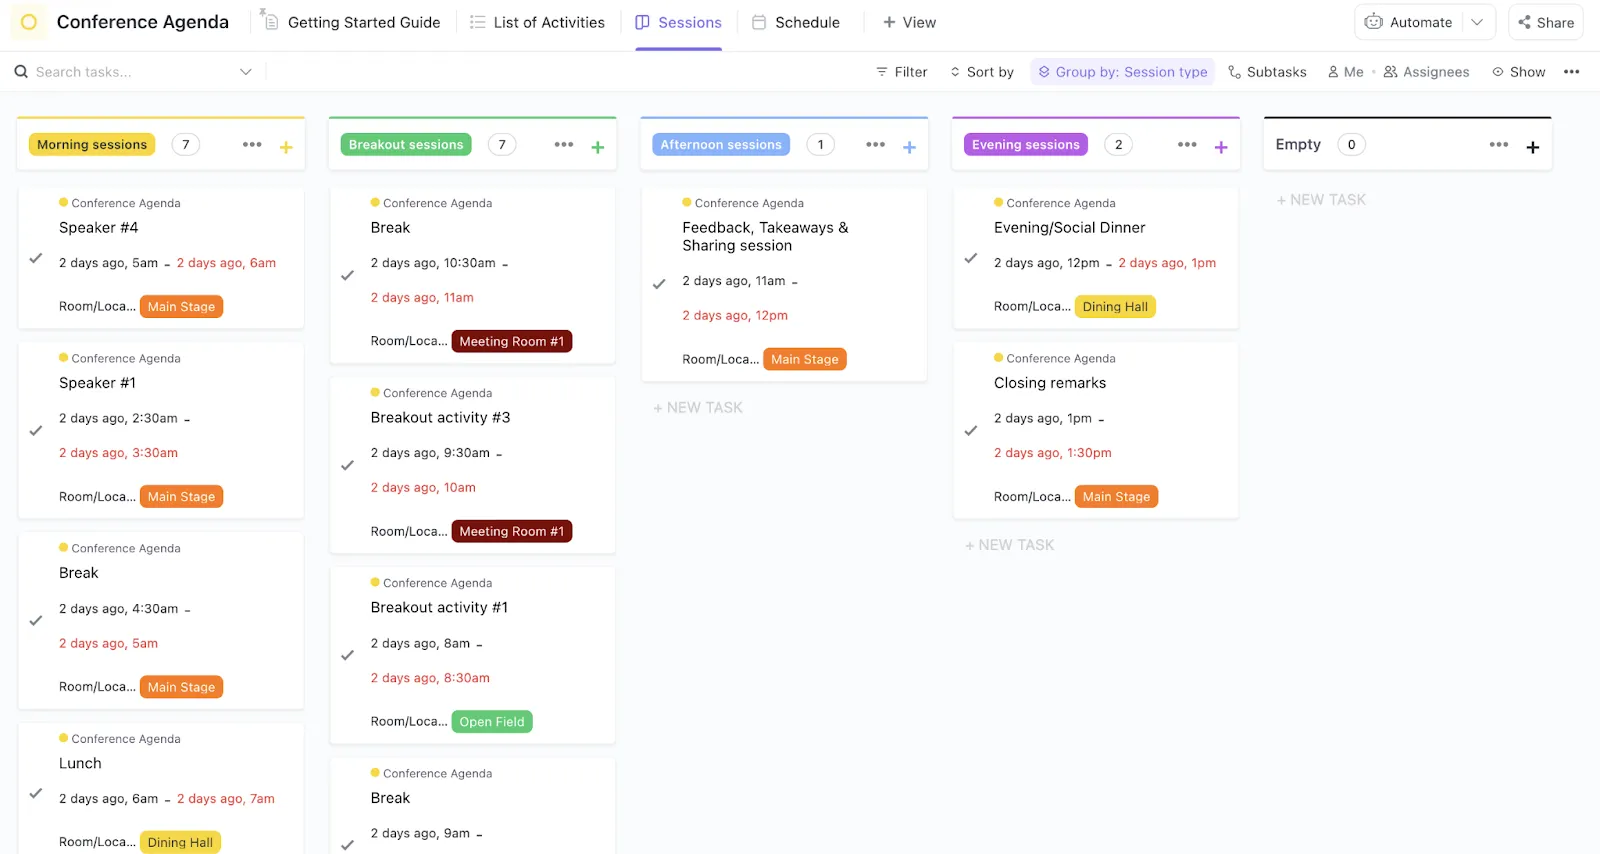Open the Show options
Image resolution: width=1600 pixels, height=854 pixels.
1518,72
